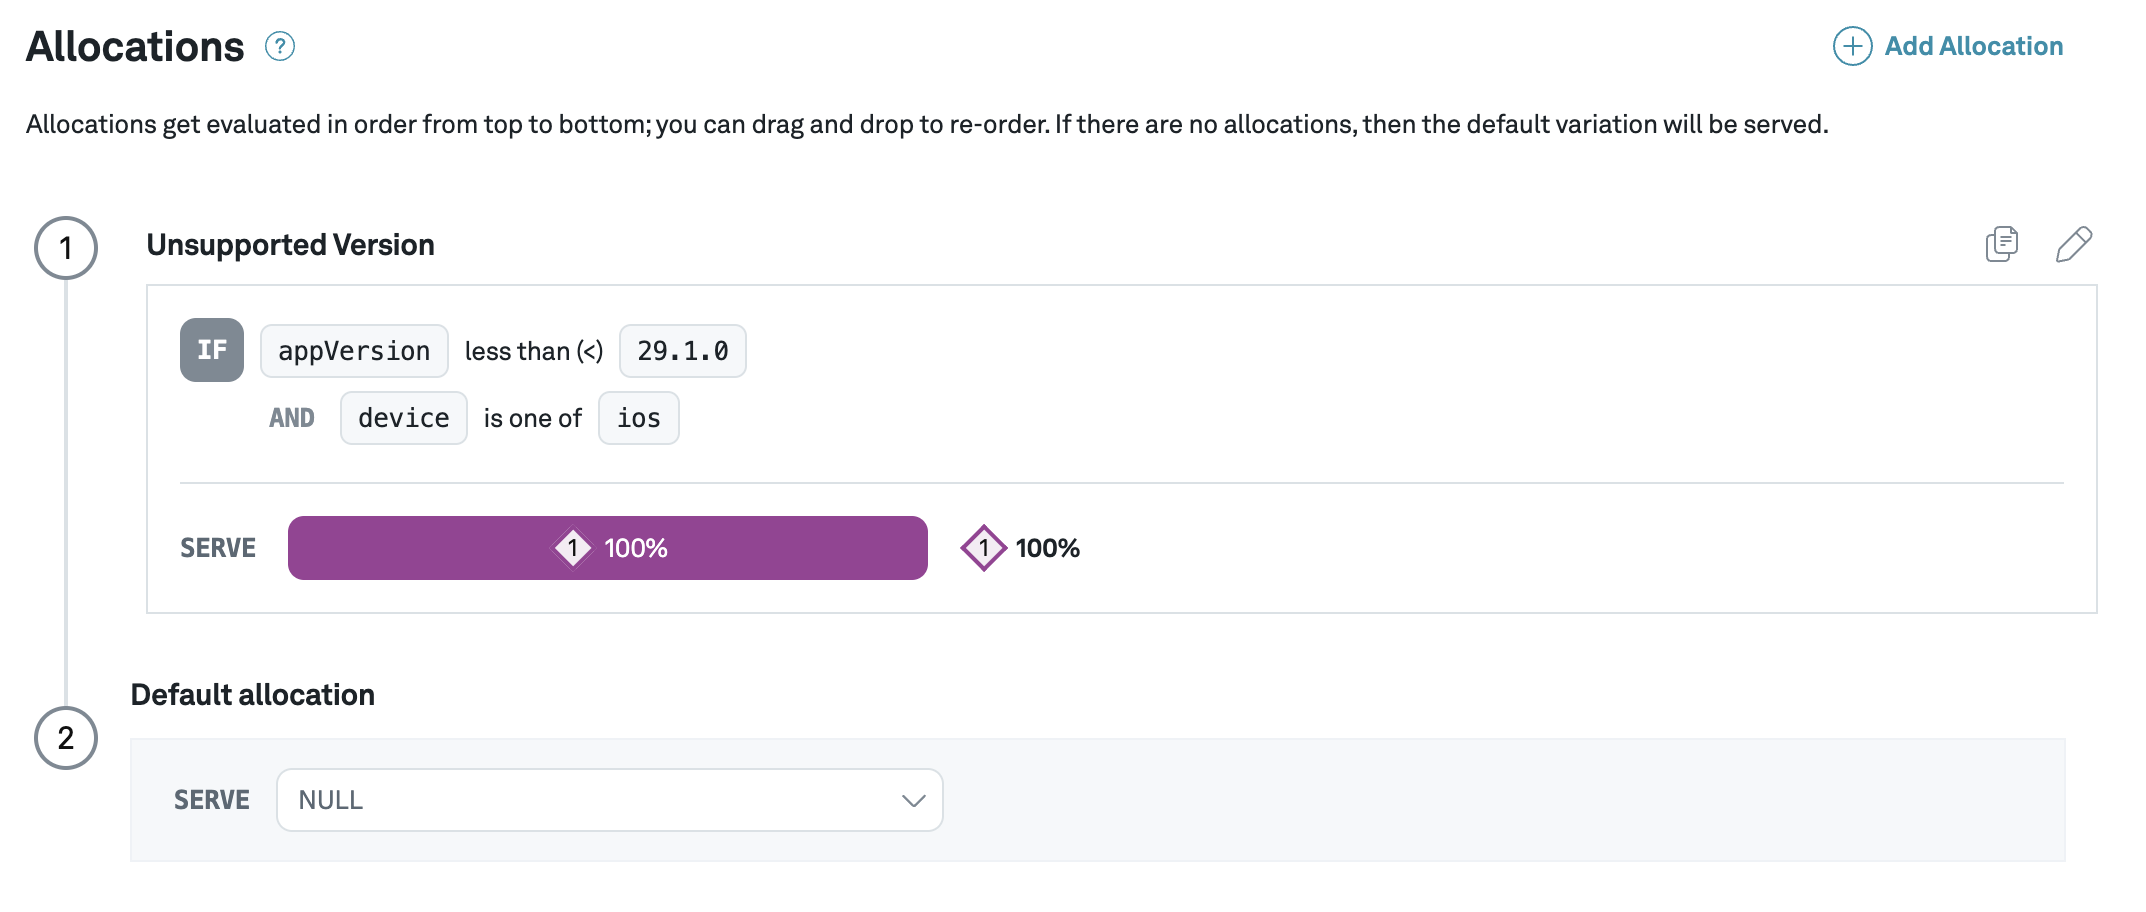
Task: Expand the NULL dropdown chevron arrow
Action: click(x=913, y=800)
